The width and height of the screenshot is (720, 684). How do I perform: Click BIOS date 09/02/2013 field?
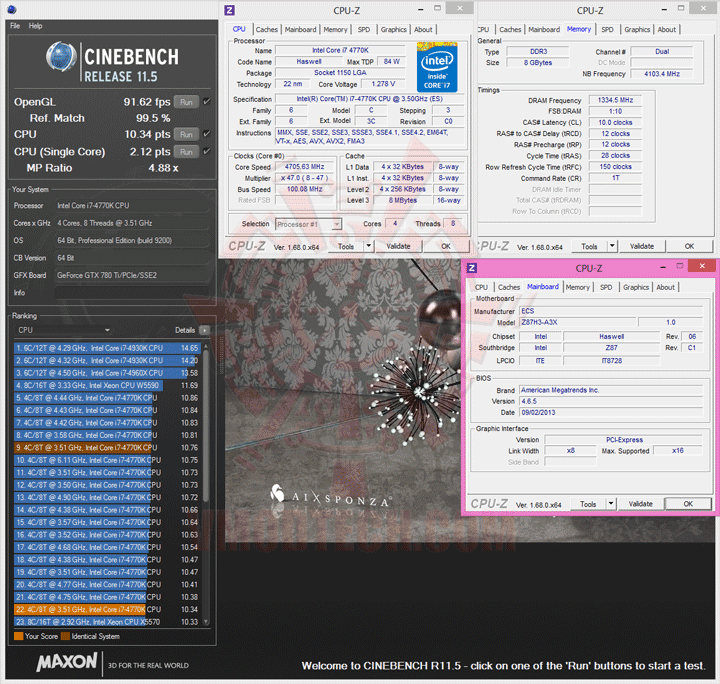tap(611, 412)
